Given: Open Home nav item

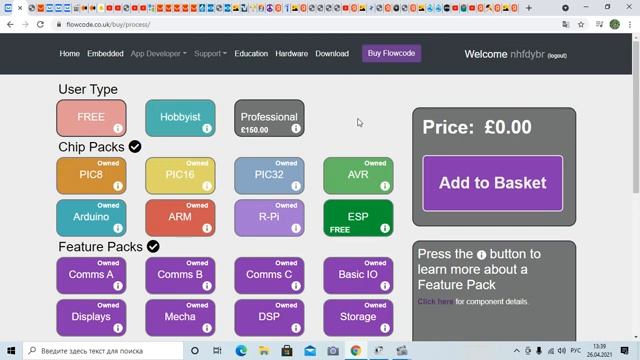Looking at the screenshot, I should click(x=69, y=53).
